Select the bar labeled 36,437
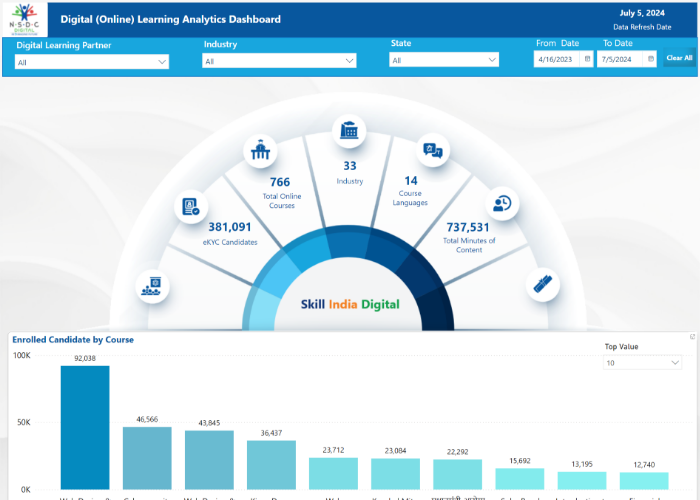700x500 pixels. (x=271, y=465)
